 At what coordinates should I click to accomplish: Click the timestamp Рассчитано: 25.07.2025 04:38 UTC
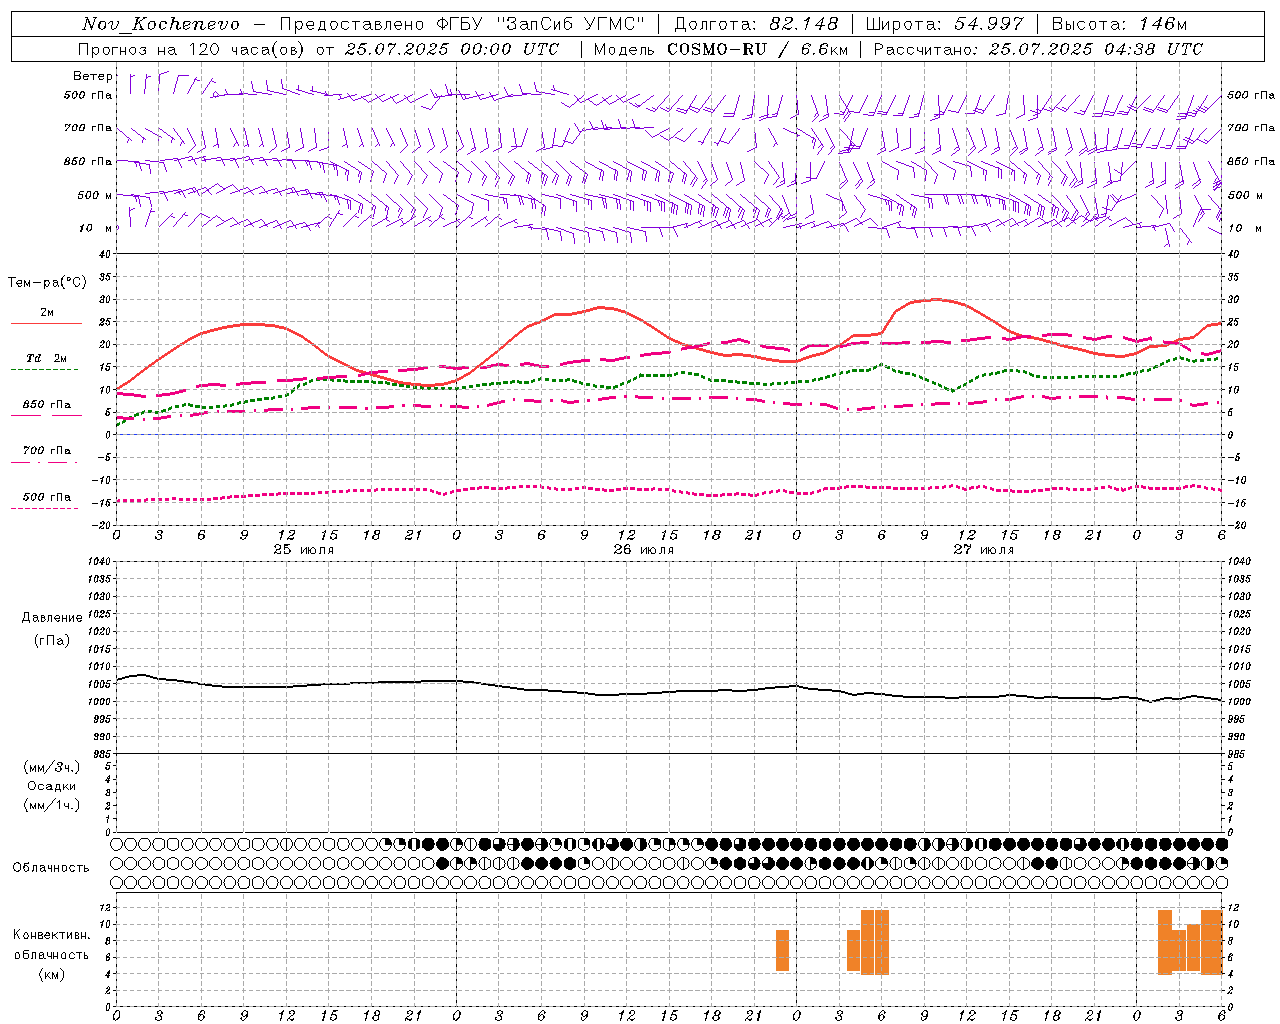(1038, 49)
